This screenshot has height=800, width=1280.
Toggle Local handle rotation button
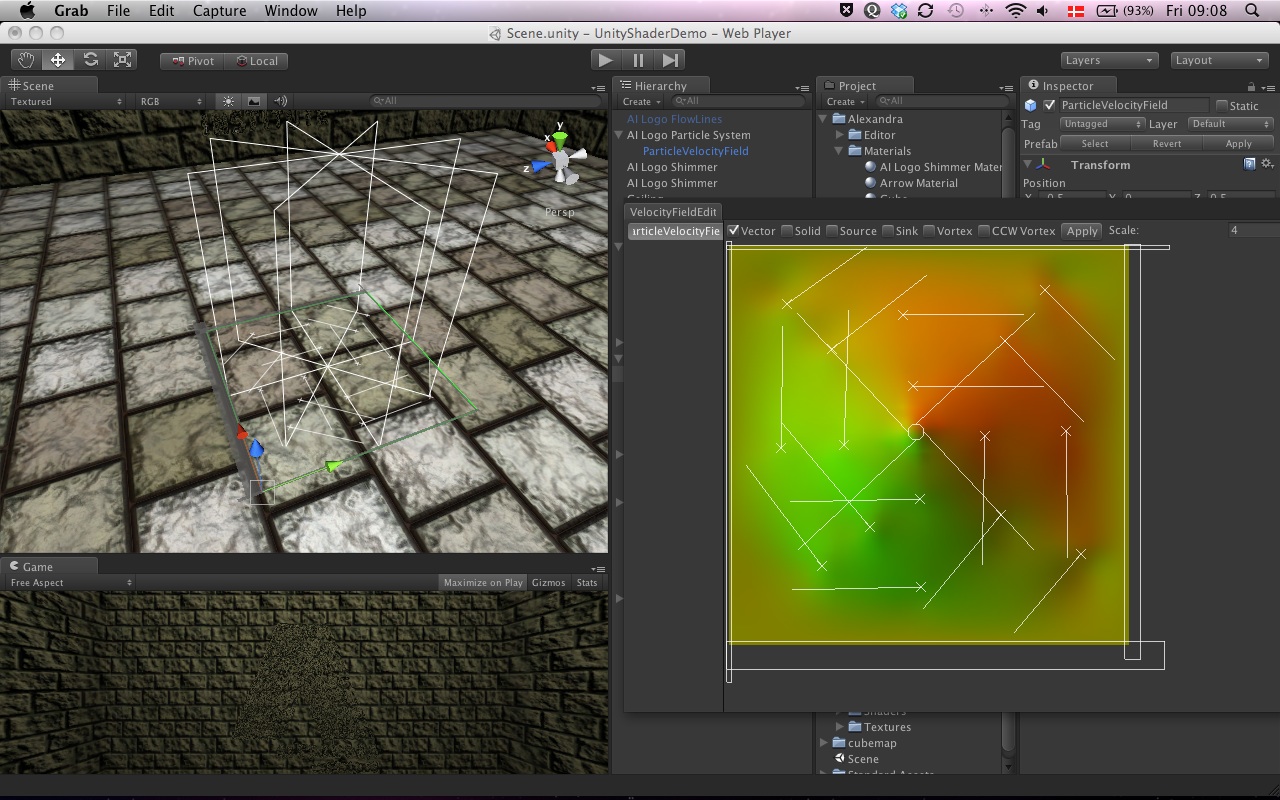tap(256, 61)
